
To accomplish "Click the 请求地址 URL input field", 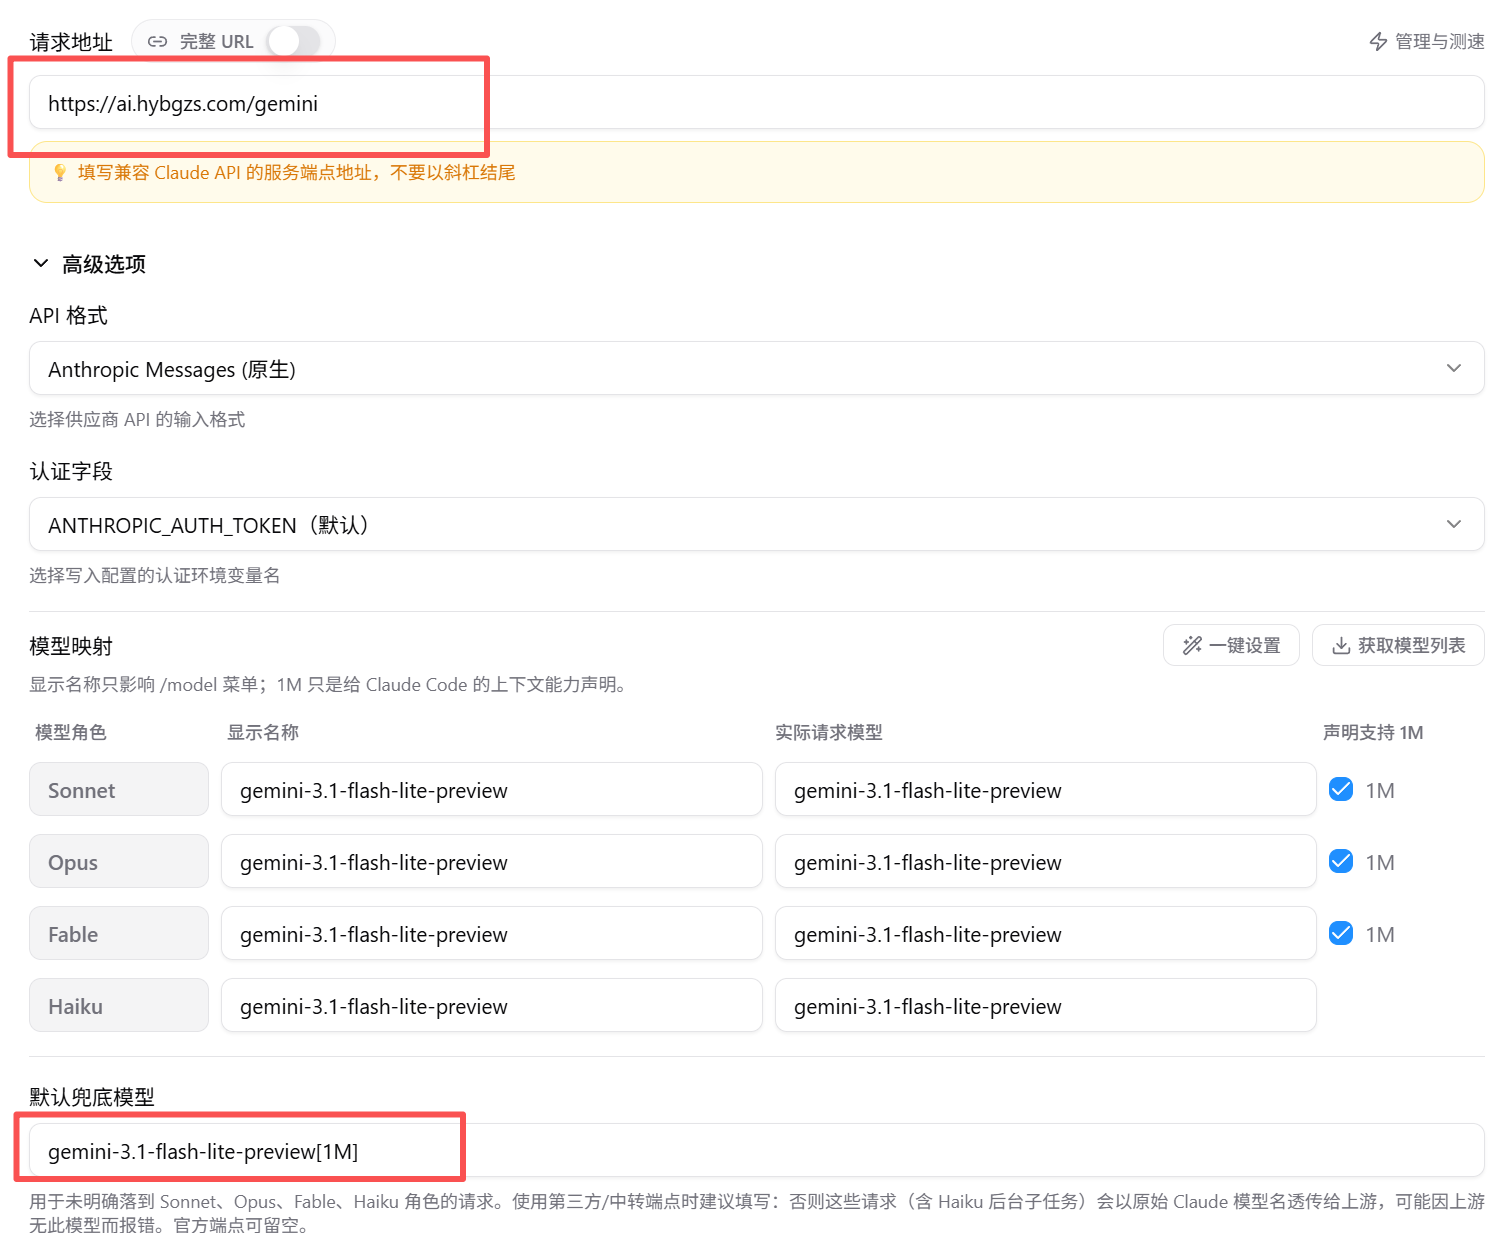I will (x=756, y=102).
